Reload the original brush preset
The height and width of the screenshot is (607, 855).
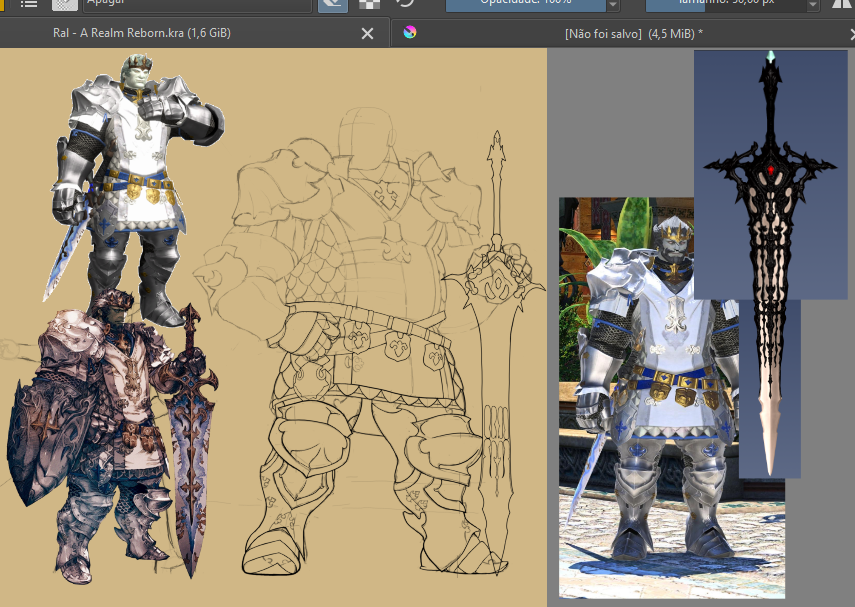click(x=405, y=4)
